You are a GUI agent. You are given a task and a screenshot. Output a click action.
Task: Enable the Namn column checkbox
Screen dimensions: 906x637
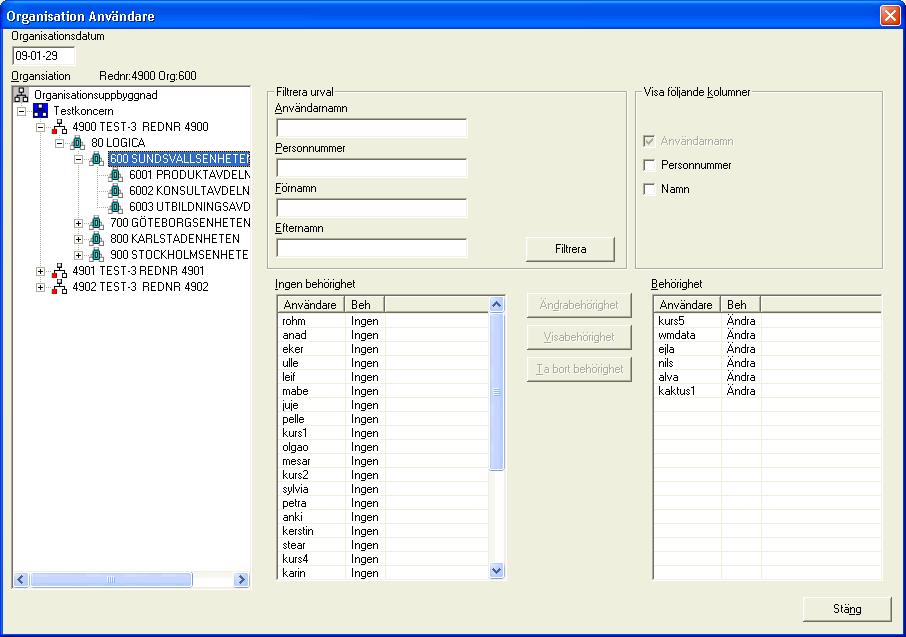(x=649, y=189)
